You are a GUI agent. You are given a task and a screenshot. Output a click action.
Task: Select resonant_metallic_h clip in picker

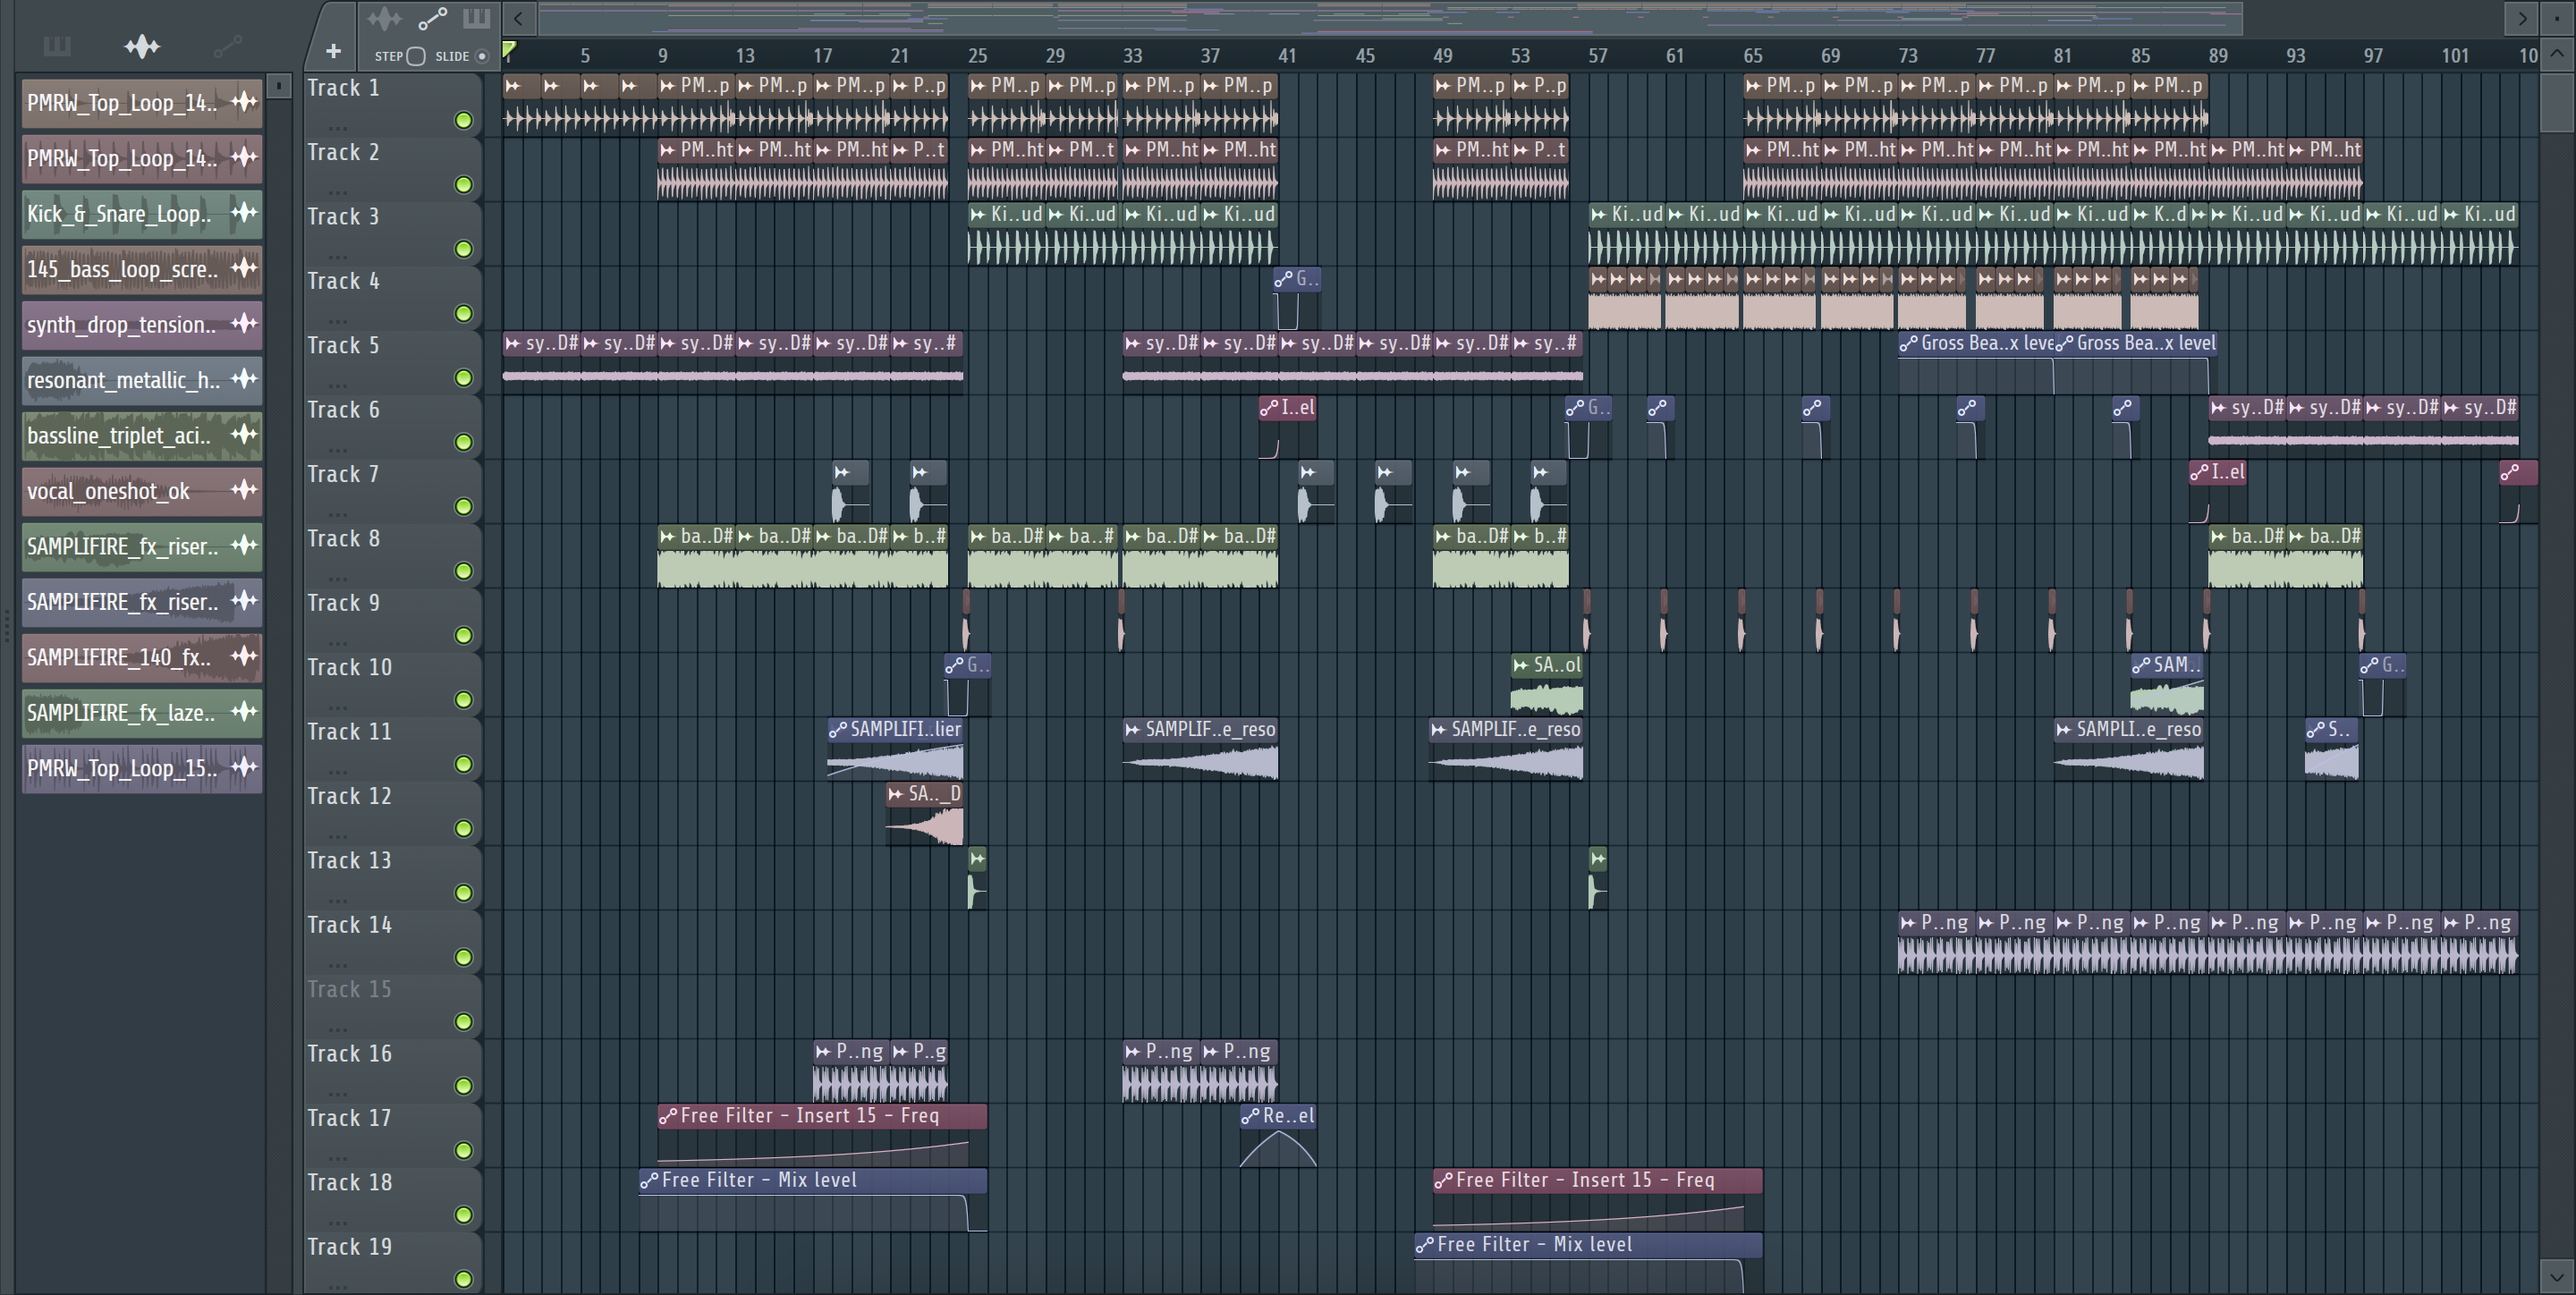click(x=142, y=380)
